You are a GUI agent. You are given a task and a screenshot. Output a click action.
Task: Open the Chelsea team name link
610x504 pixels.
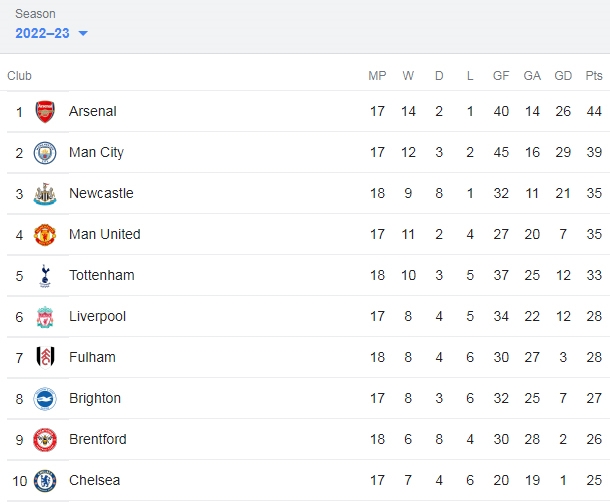95,481
